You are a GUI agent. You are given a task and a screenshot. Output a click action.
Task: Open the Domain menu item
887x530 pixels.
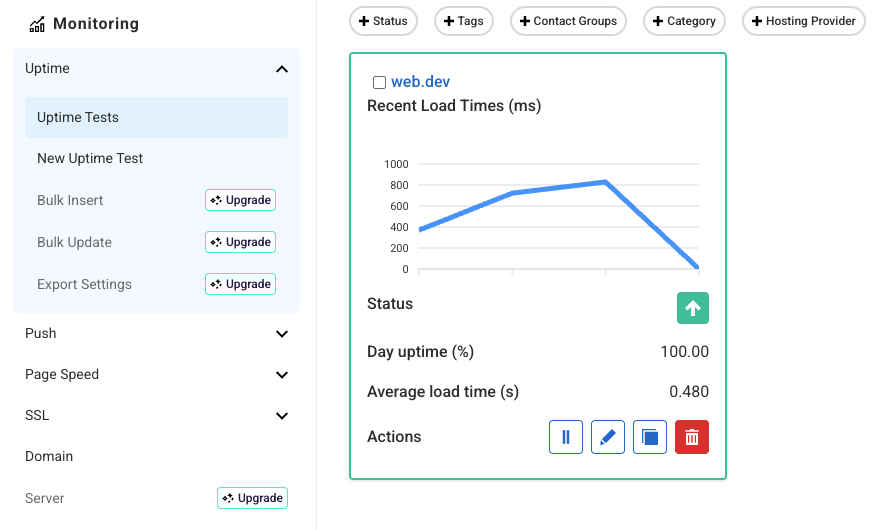point(49,456)
